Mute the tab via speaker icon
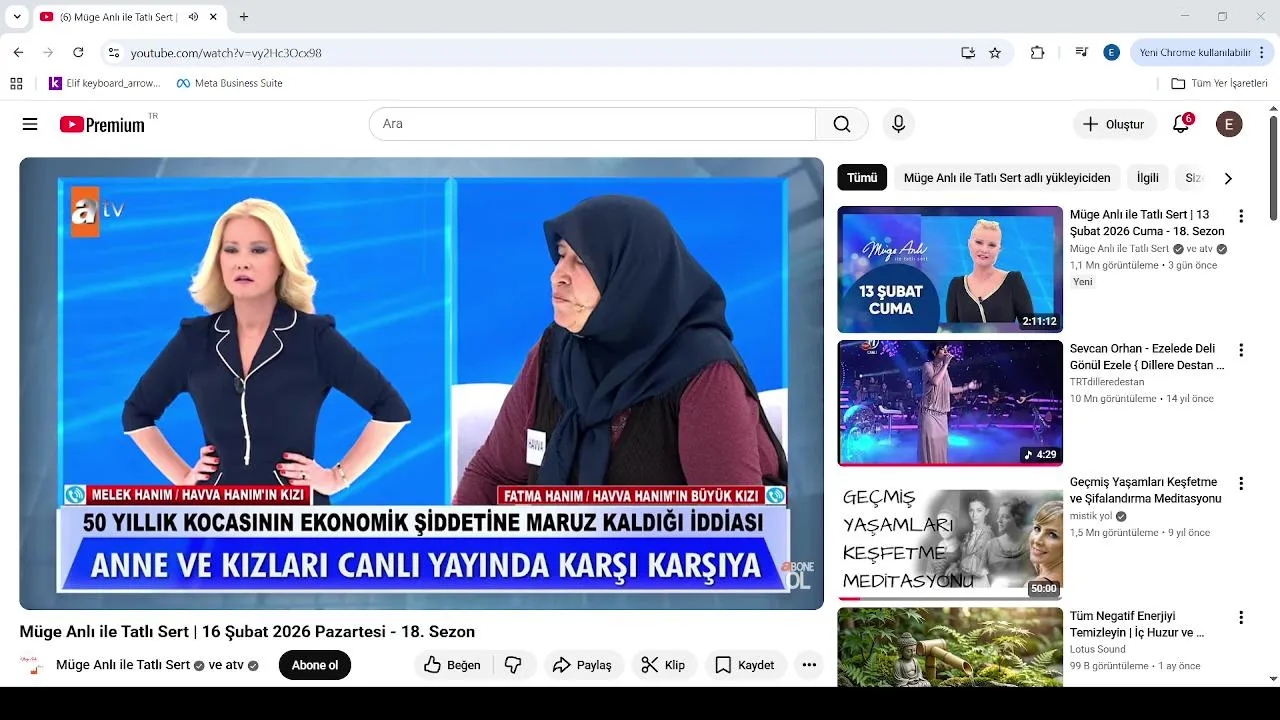This screenshot has width=1280, height=720. [x=193, y=17]
